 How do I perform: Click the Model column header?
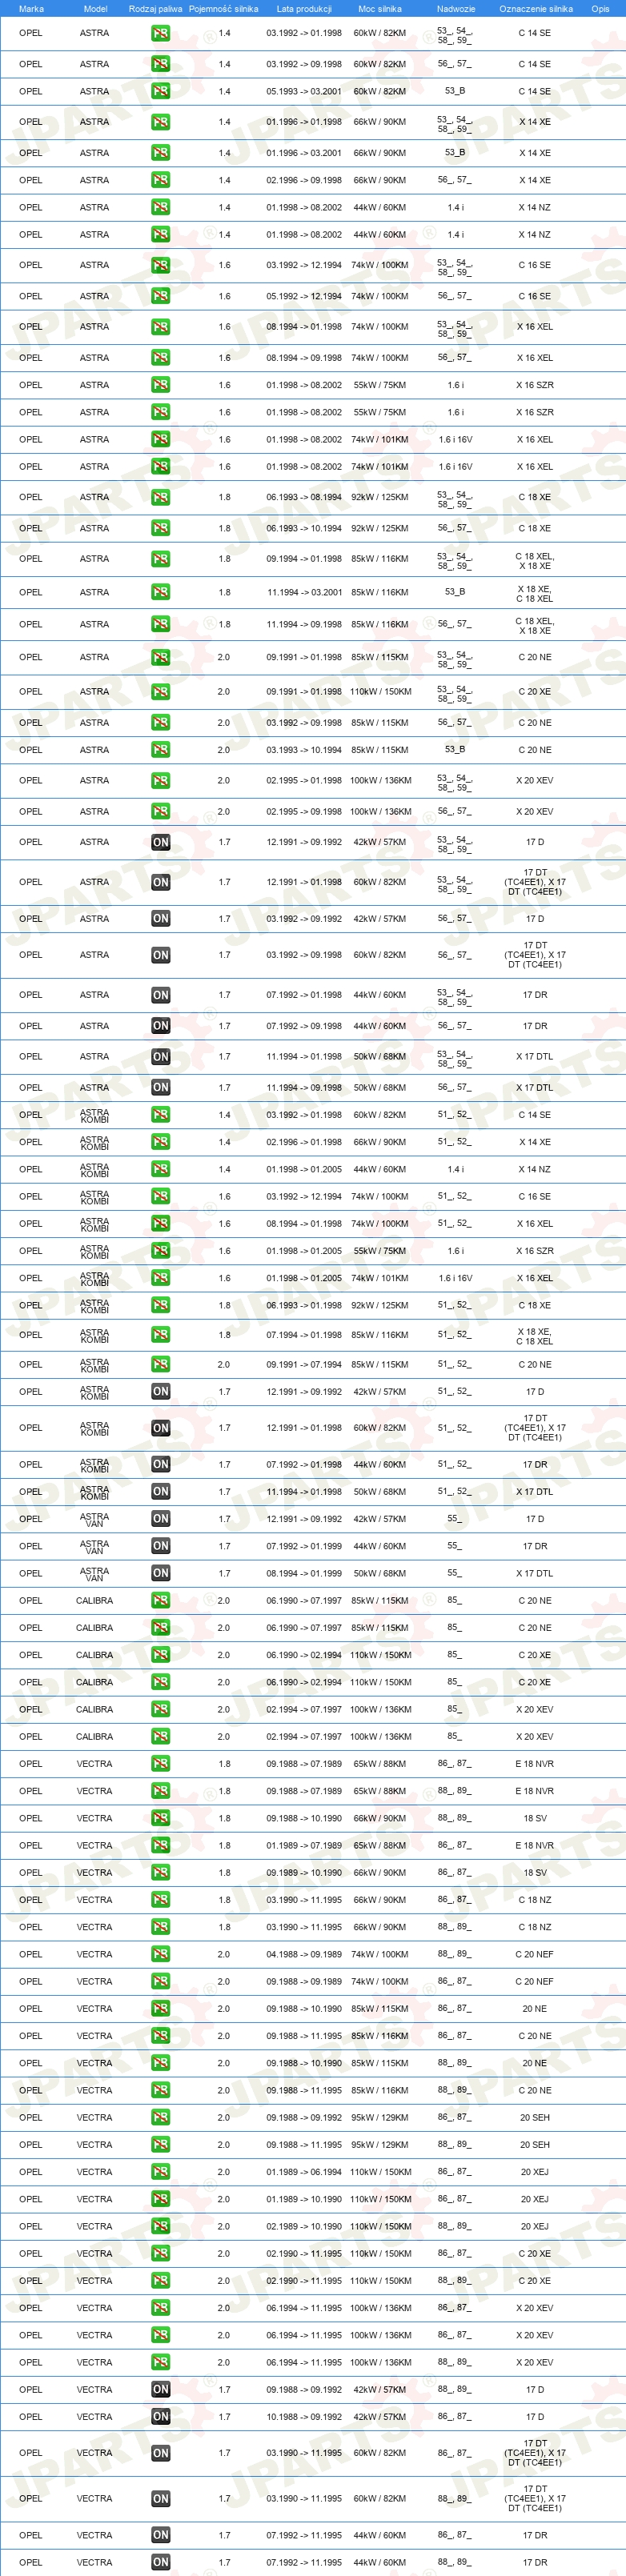click(x=95, y=9)
